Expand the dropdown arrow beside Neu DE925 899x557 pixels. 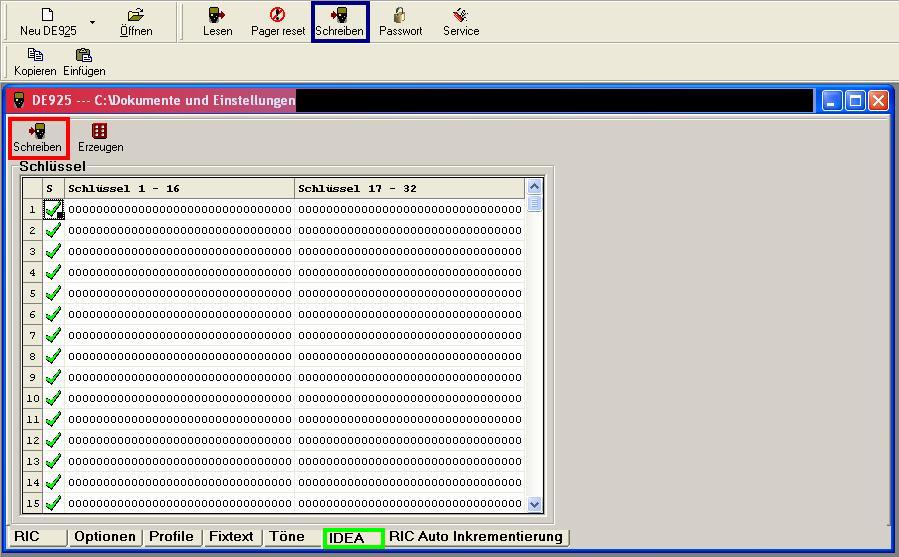(x=92, y=22)
